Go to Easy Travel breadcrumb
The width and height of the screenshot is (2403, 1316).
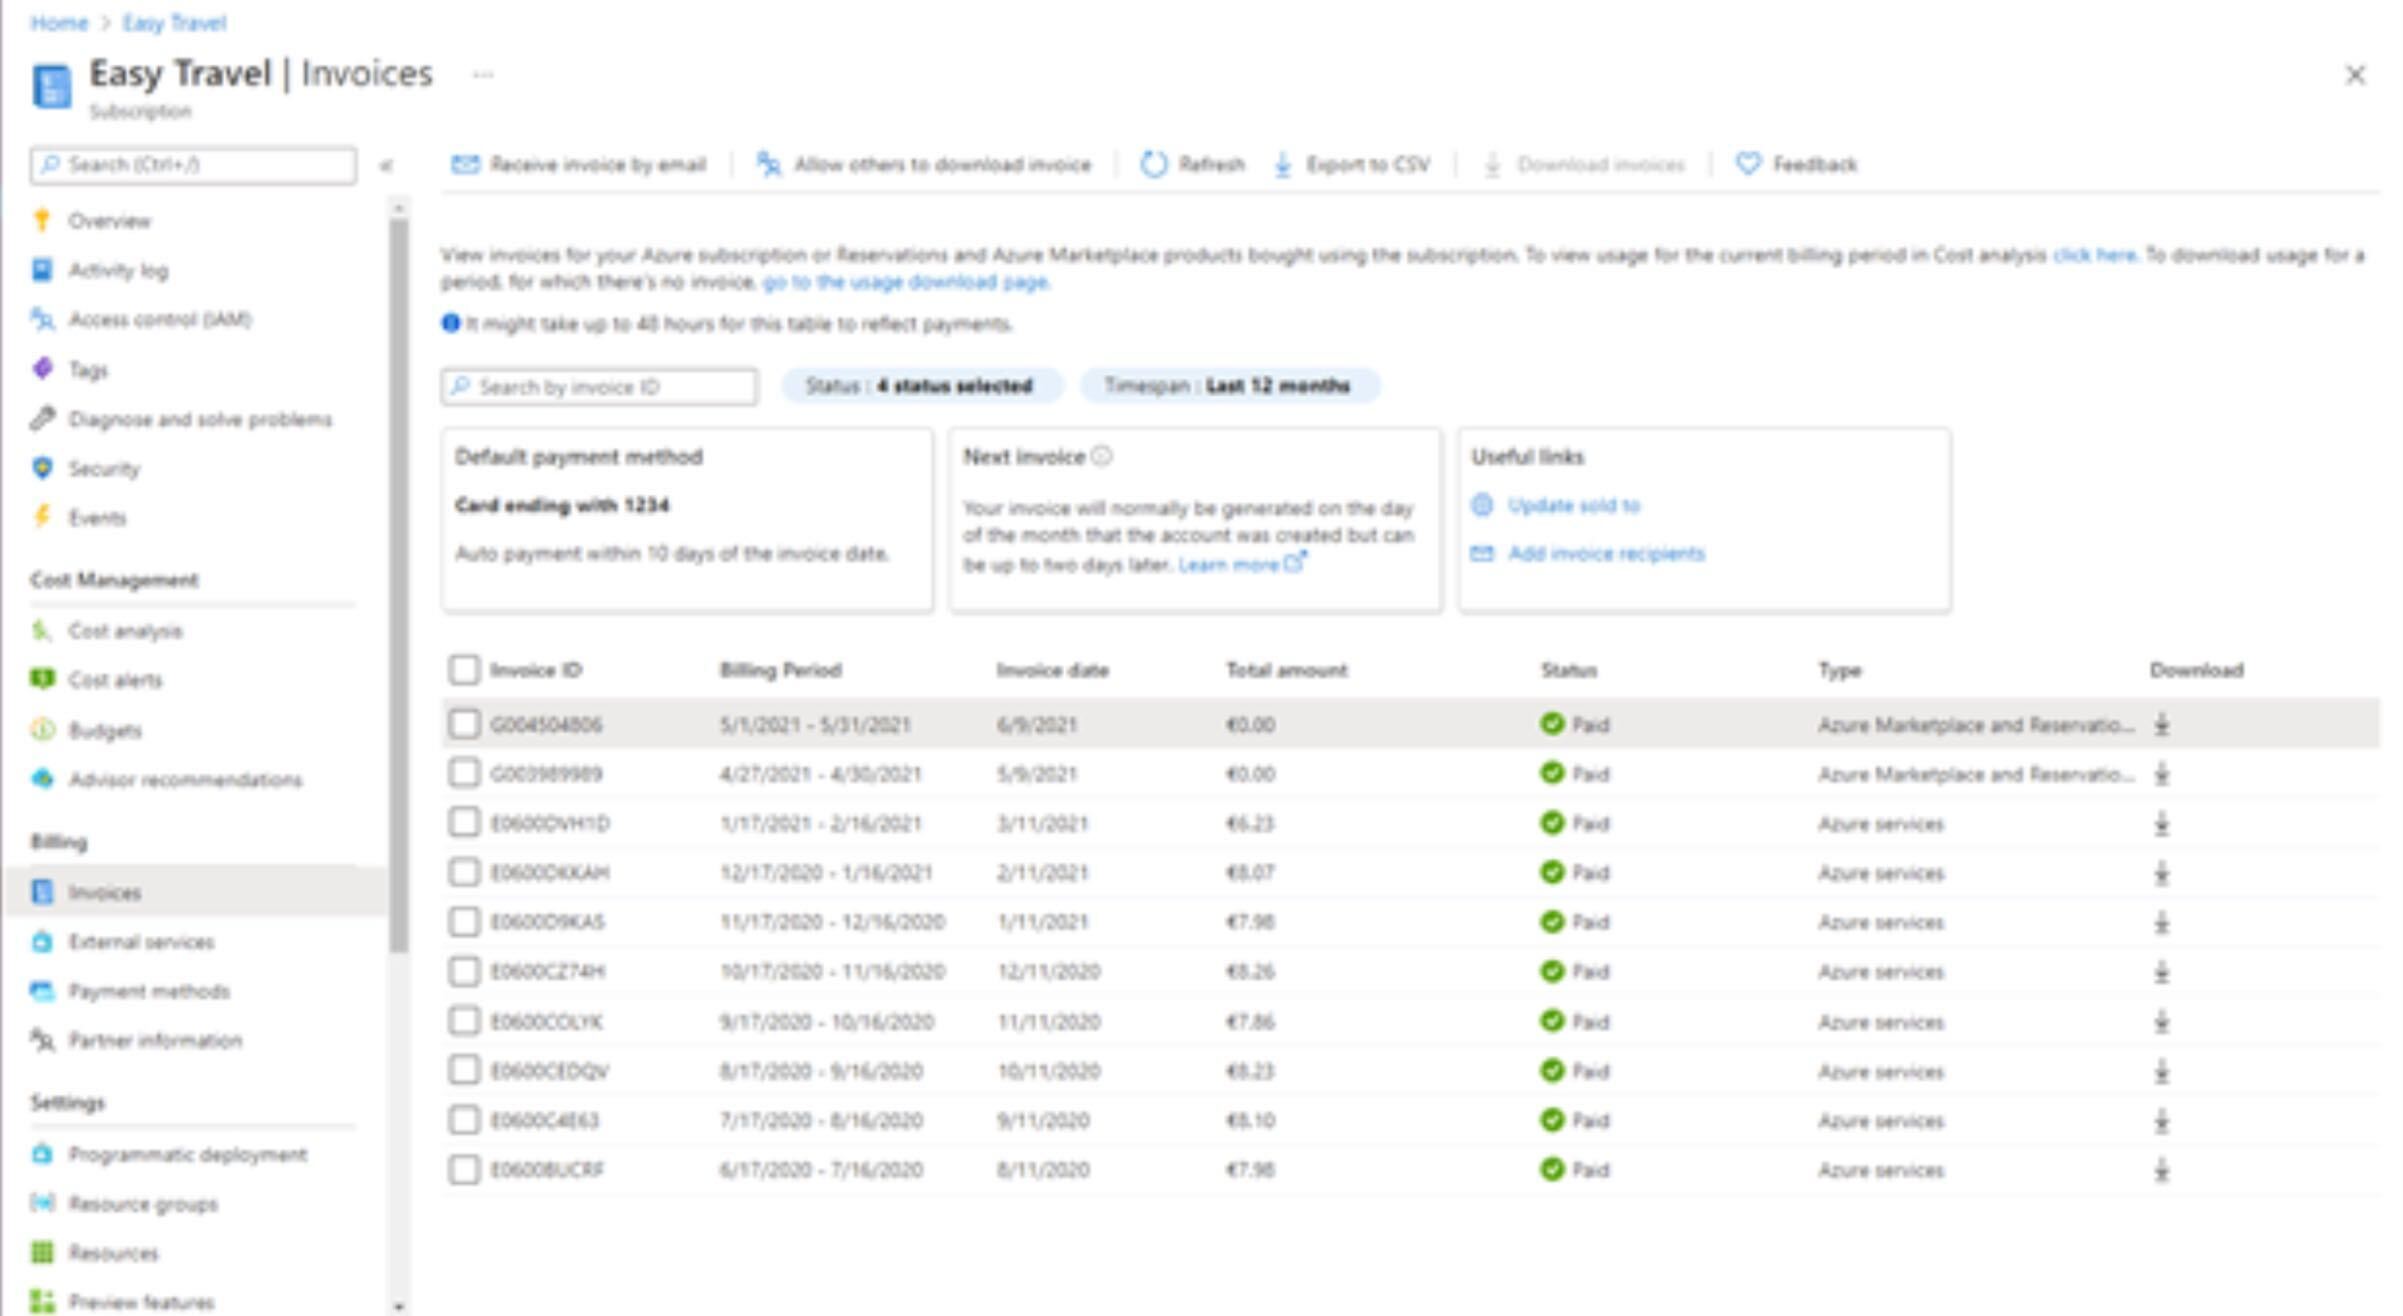[x=174, y=23]
